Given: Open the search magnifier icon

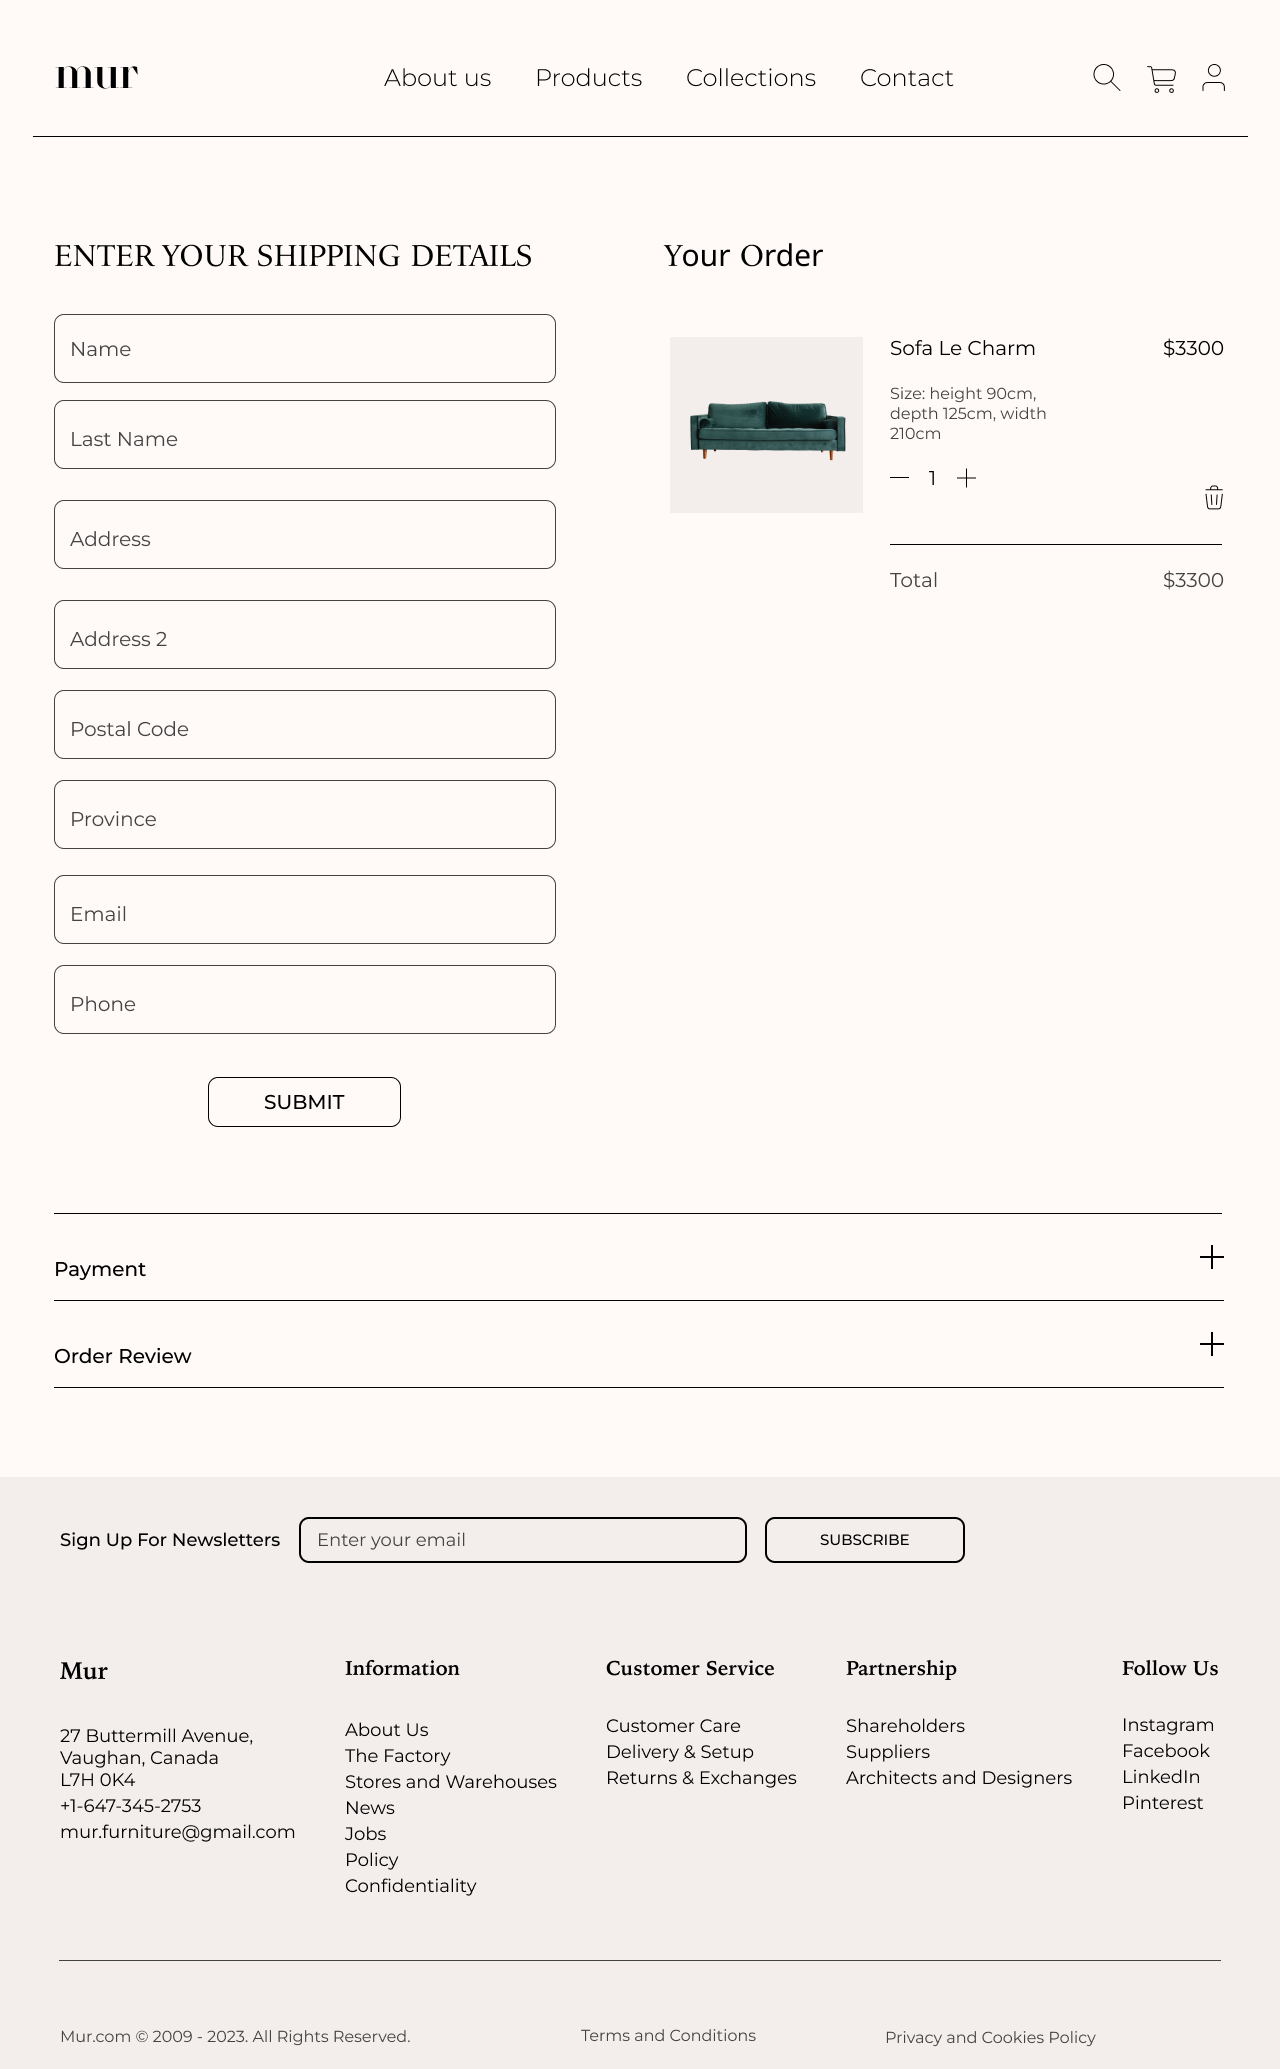Looking at the screenshot, I should (1106, 78).
